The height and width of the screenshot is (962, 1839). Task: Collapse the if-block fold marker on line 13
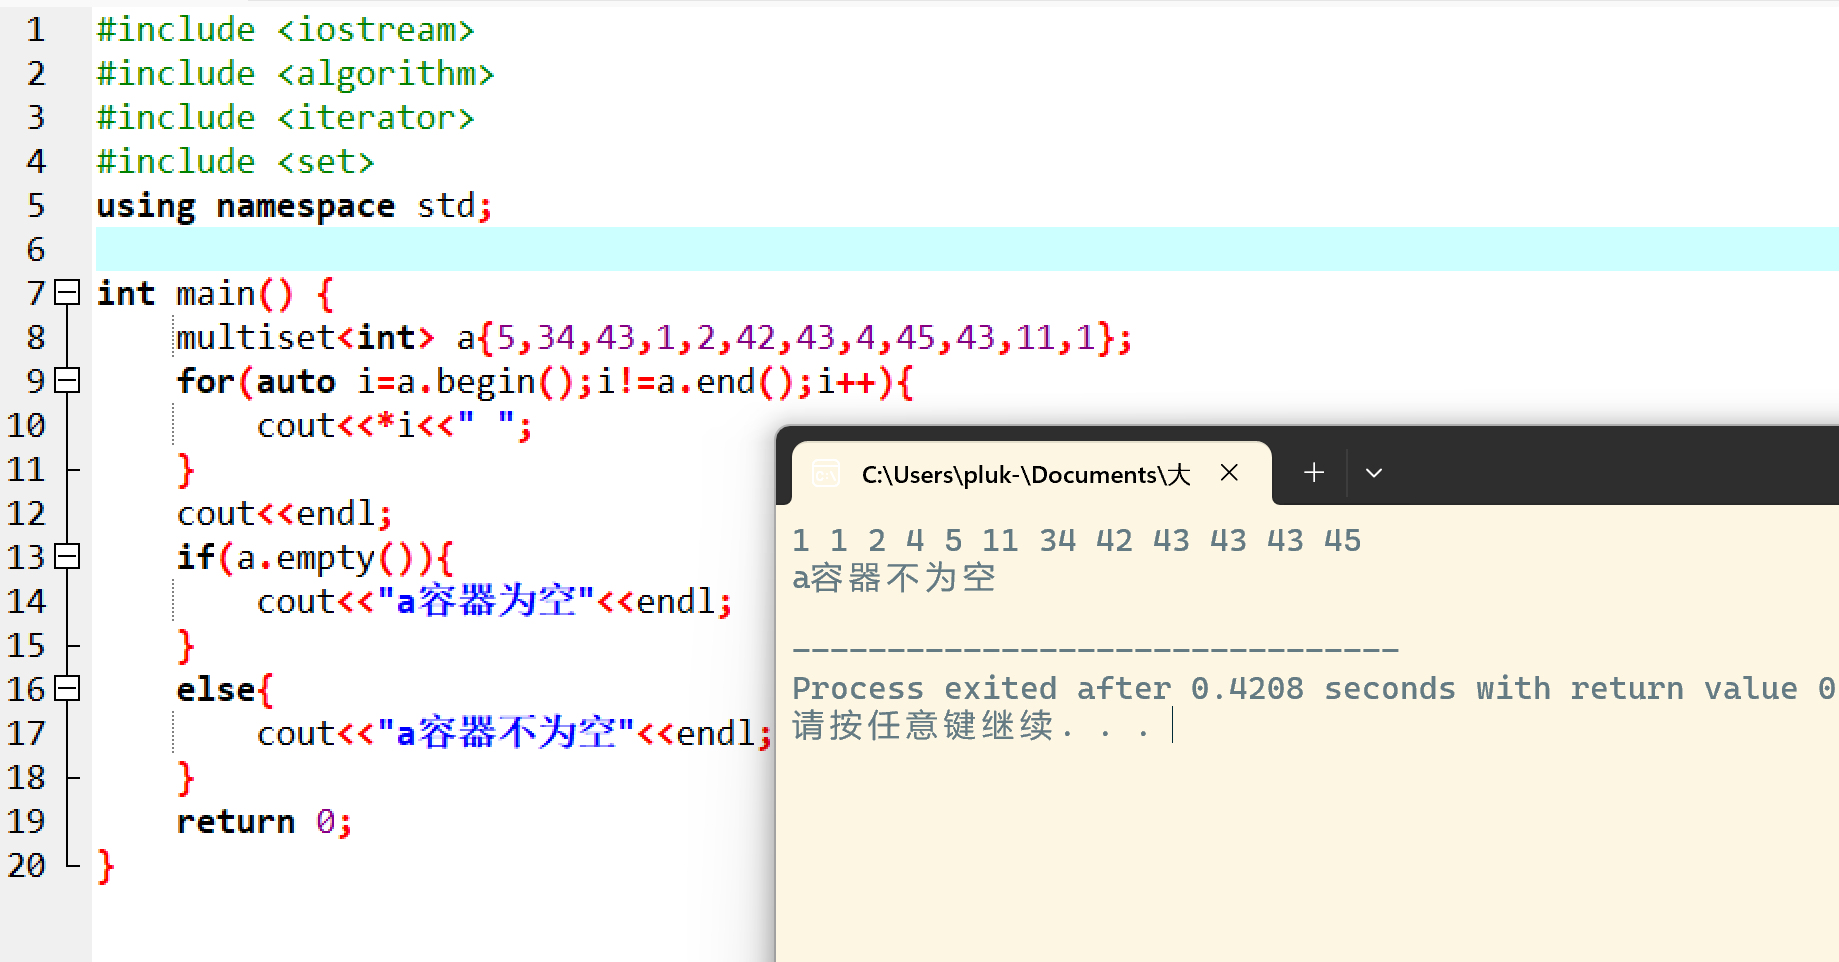tap(66, 557)
